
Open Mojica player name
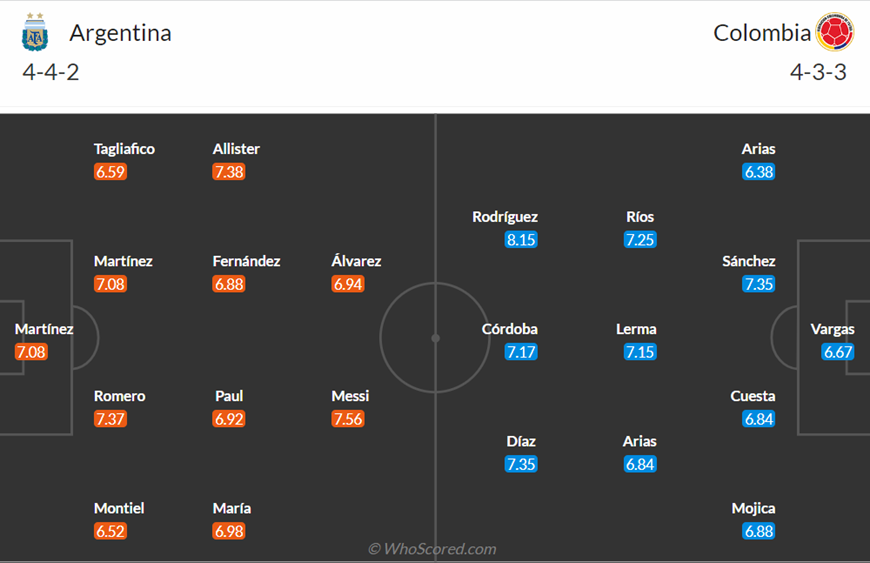coord(753,508)
